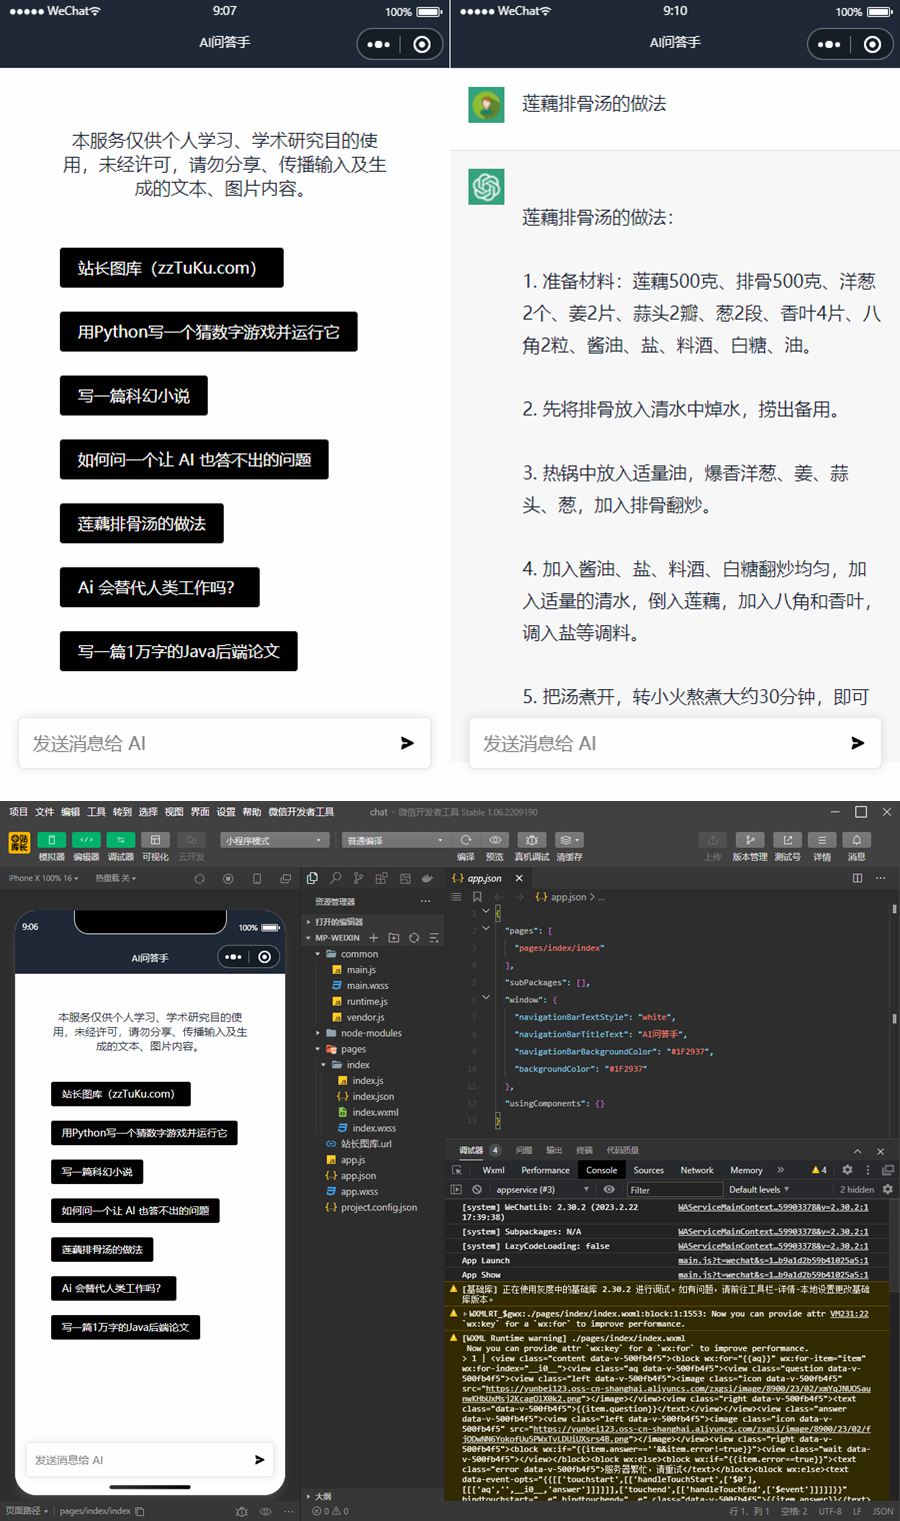Tap 莲藕排骨汤的做法 button in top-left phone screen

[142, 523]
